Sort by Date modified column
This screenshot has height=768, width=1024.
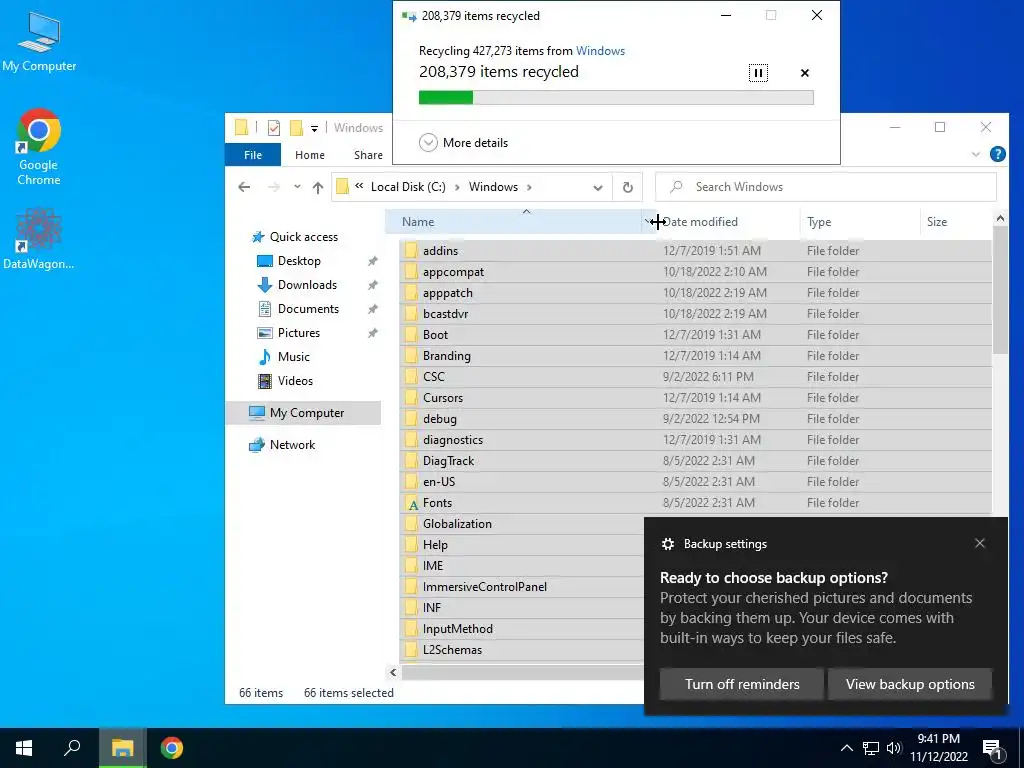tap(729, 222)
